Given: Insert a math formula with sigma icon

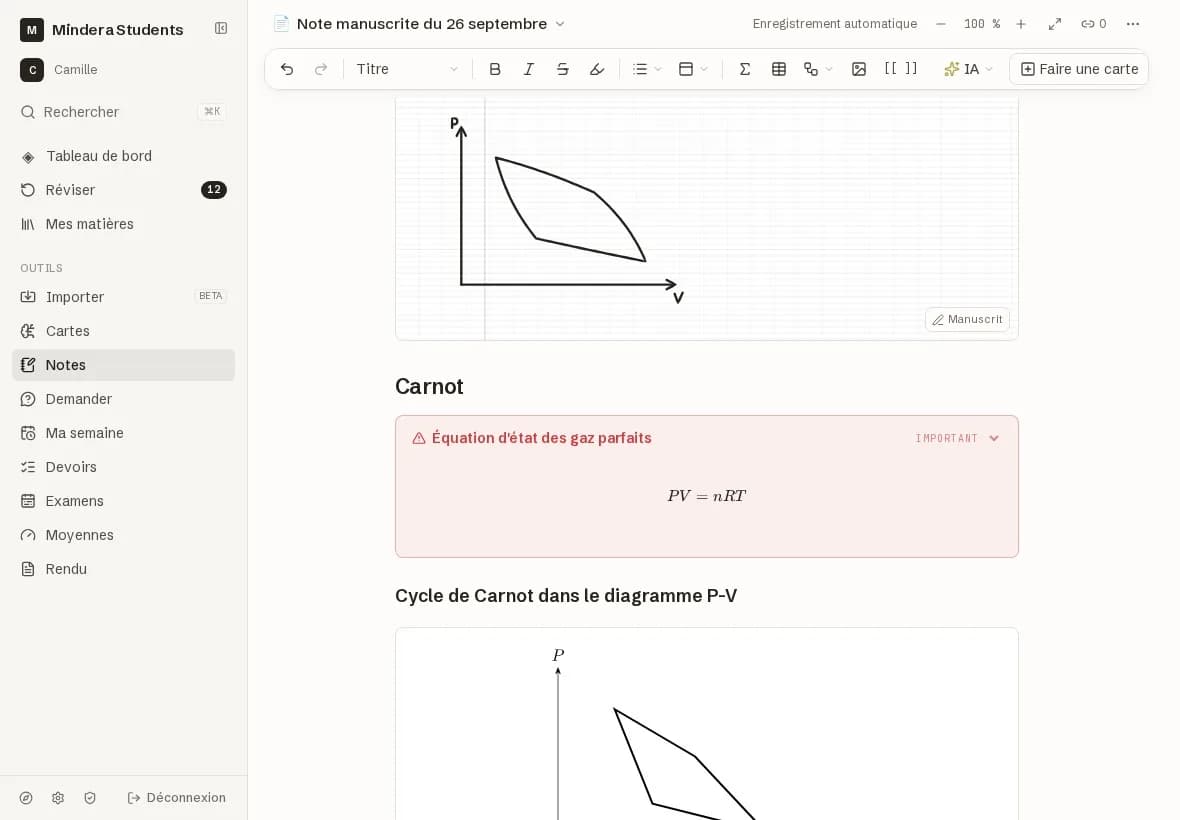Looking at the screenshot, I should (744, 69).
